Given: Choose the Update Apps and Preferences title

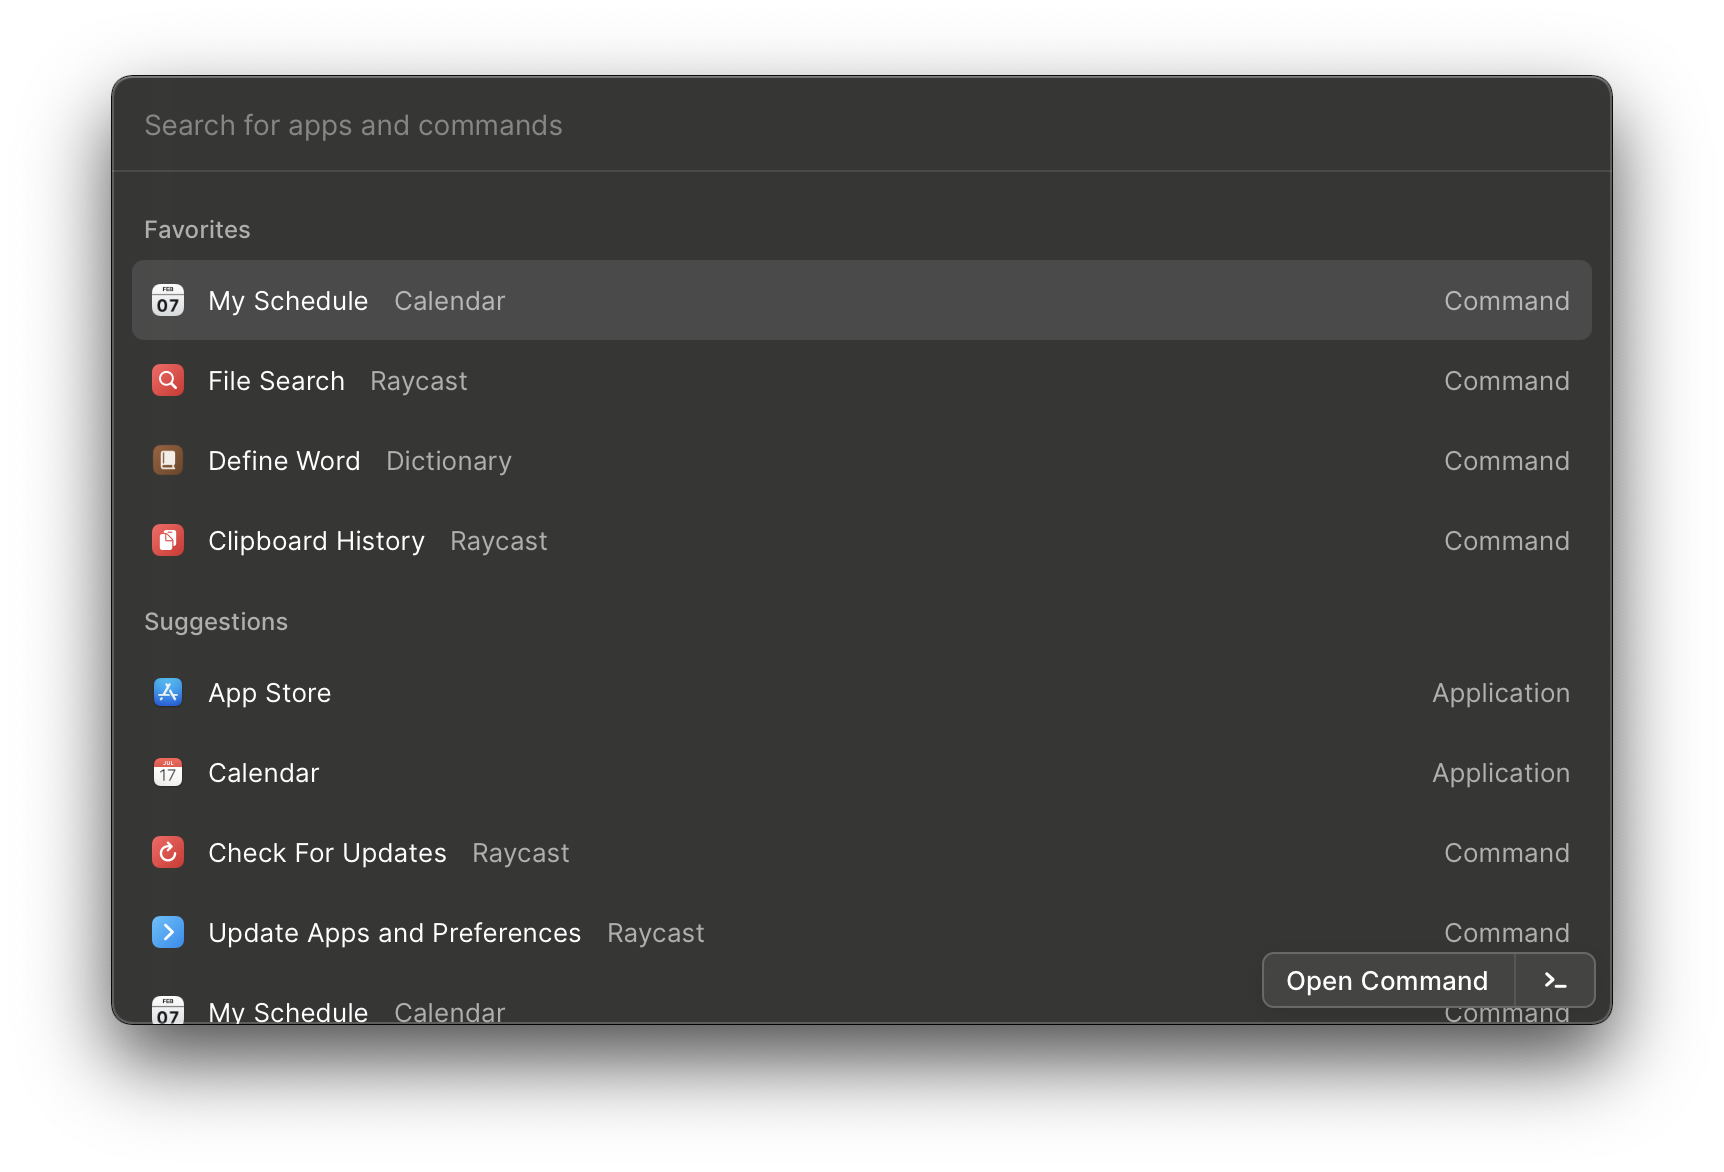Looking at the screenshot, I should [394, 933].
